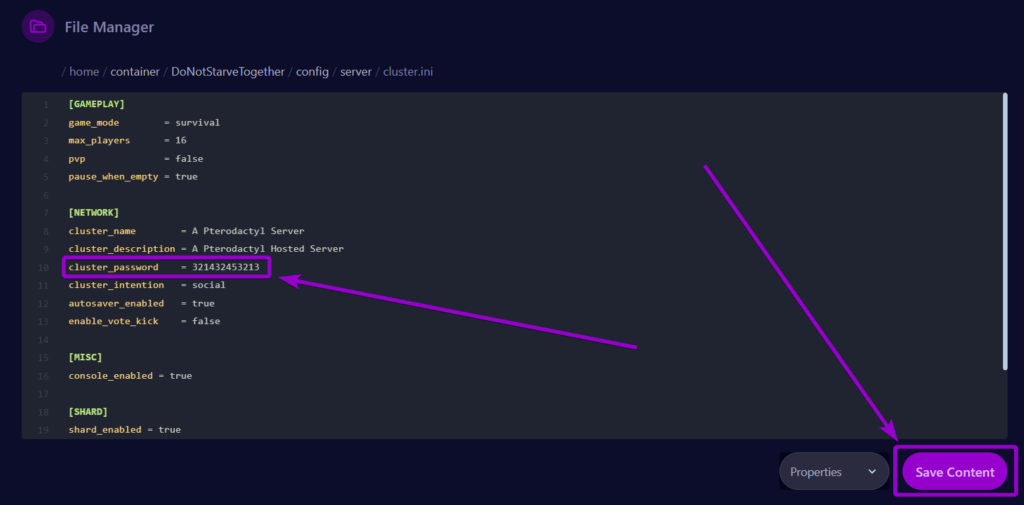1024x505 pixels.
Task: Click line number 10 in gutter
Action: [x=43, y=267]
